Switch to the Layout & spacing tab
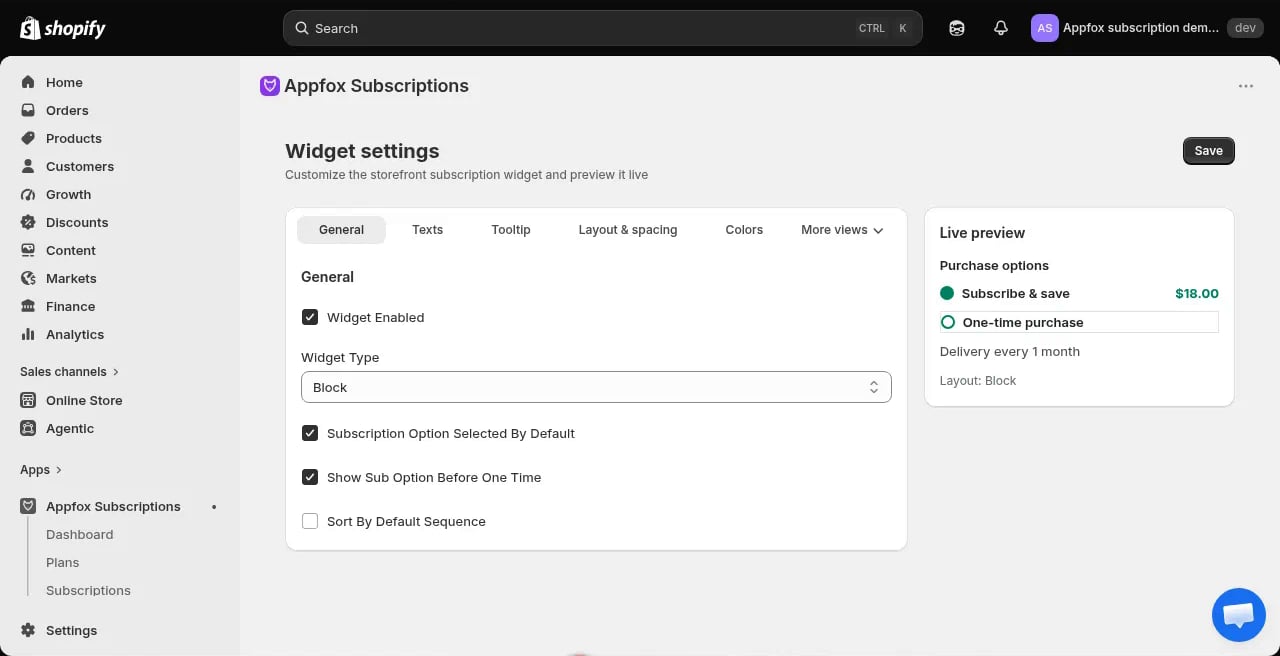The width and height of the screenshot is (1280, 656). click(628, 230)
